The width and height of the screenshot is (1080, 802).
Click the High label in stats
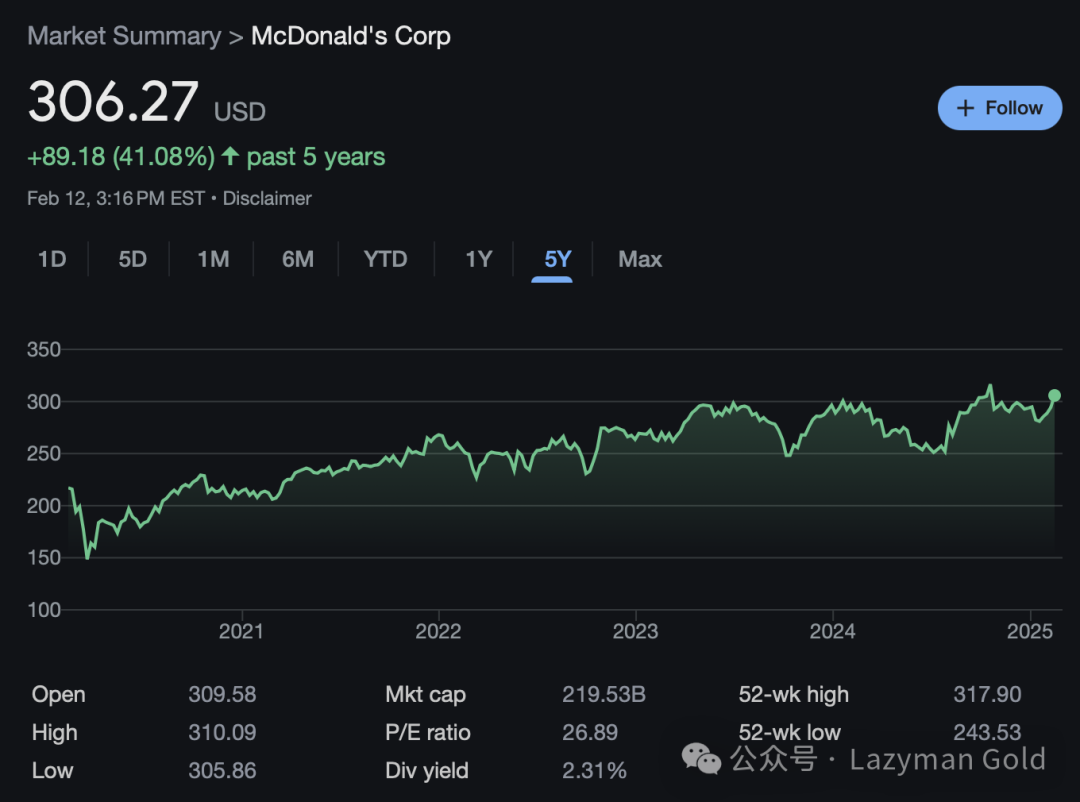(x=54, y=732)
